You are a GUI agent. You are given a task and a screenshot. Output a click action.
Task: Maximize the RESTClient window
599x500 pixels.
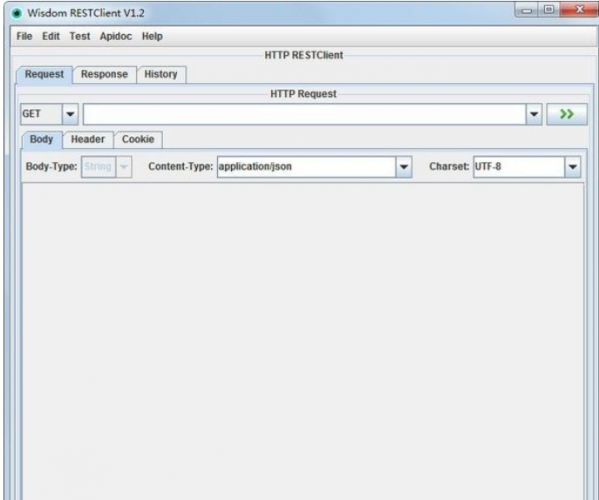point(549,10)
